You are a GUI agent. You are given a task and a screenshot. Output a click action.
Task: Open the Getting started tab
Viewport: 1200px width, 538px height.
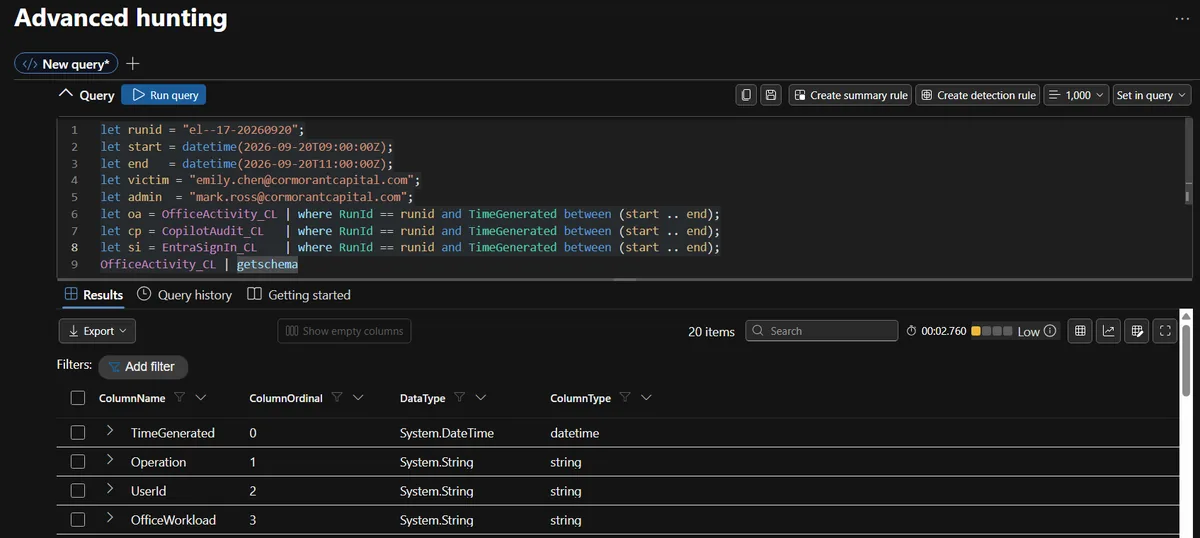(299, 295)
